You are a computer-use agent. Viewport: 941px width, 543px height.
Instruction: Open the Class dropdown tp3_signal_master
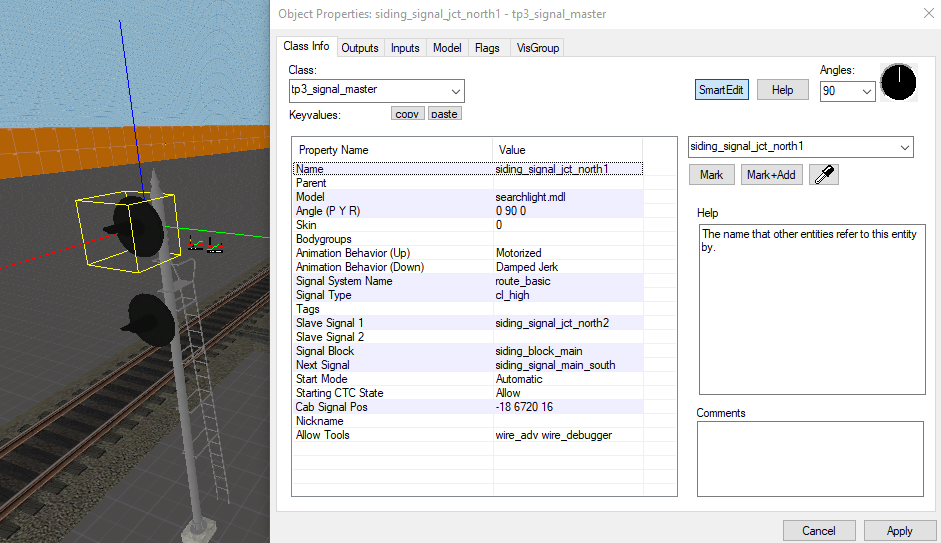(377, 91)
